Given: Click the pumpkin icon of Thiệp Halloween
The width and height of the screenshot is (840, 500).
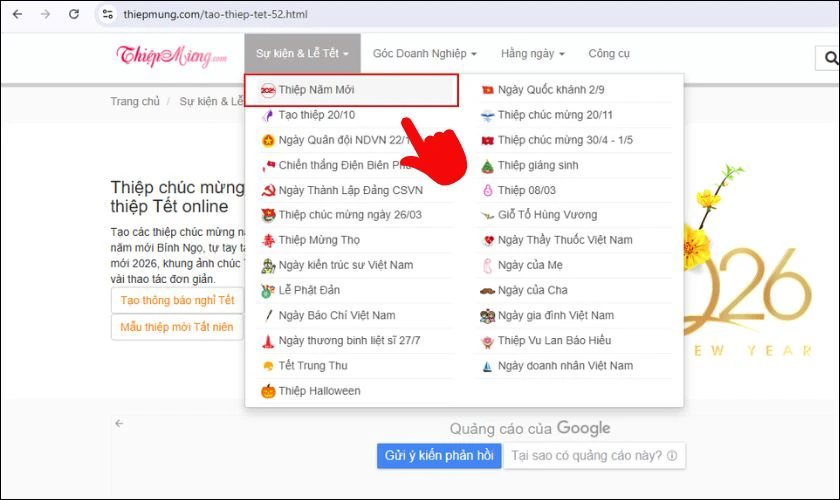Looking at the screenshot, I should pyautogui.click(x=268, y=391).
